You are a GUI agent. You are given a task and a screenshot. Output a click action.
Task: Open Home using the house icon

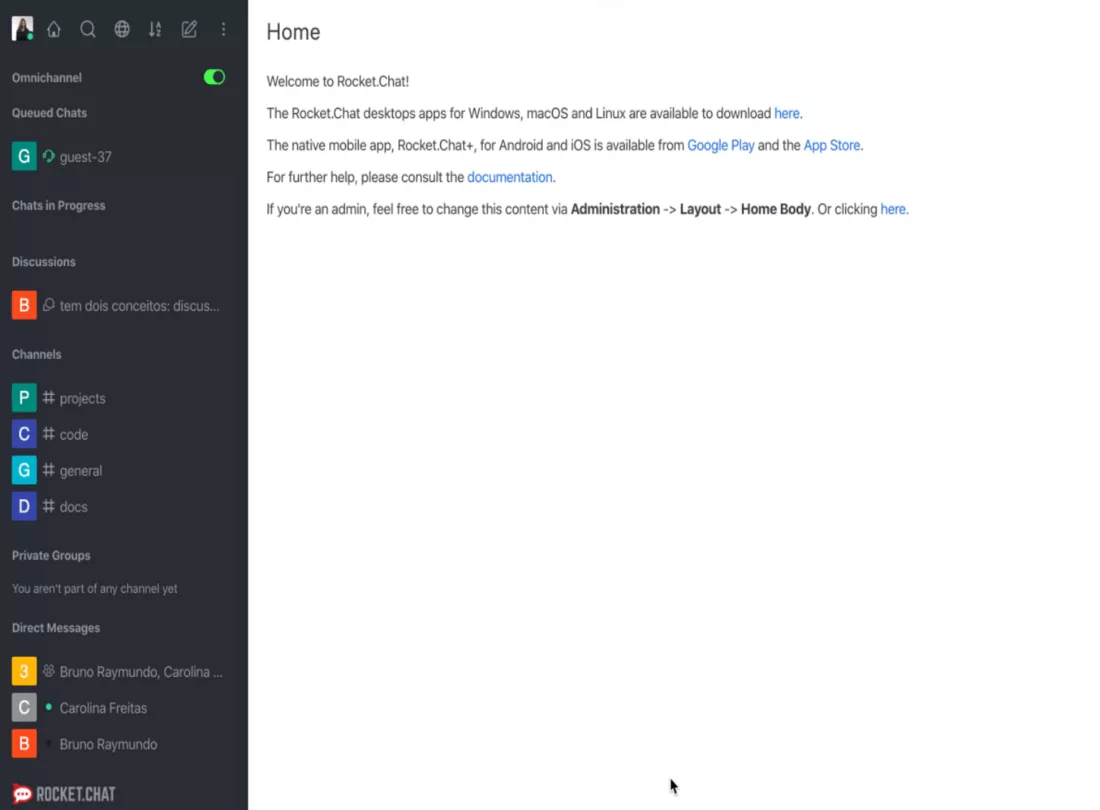(54, 29)
